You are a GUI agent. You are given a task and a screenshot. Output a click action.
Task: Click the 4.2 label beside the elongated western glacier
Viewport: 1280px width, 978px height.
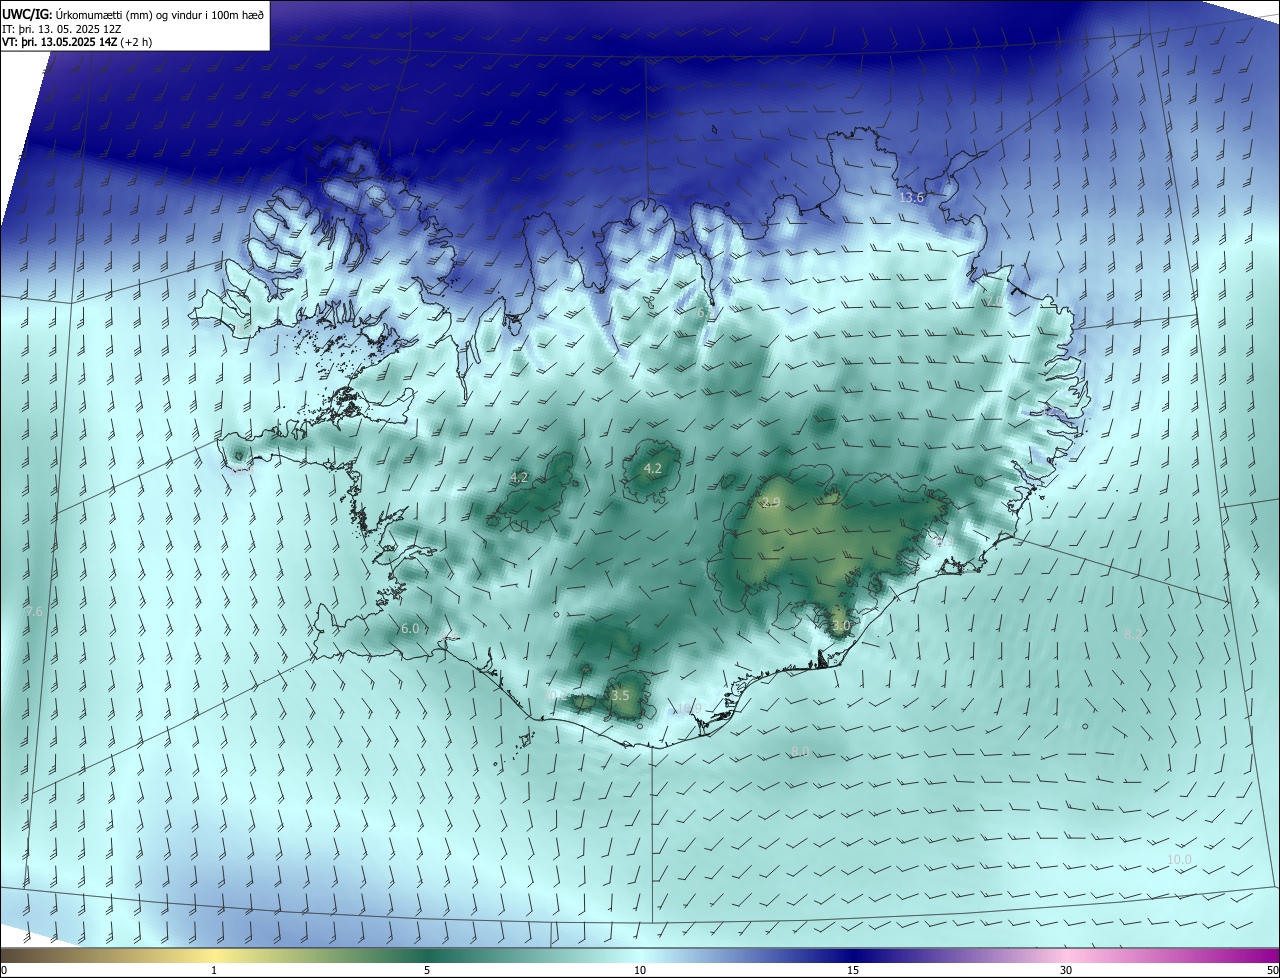pos(519,478)
